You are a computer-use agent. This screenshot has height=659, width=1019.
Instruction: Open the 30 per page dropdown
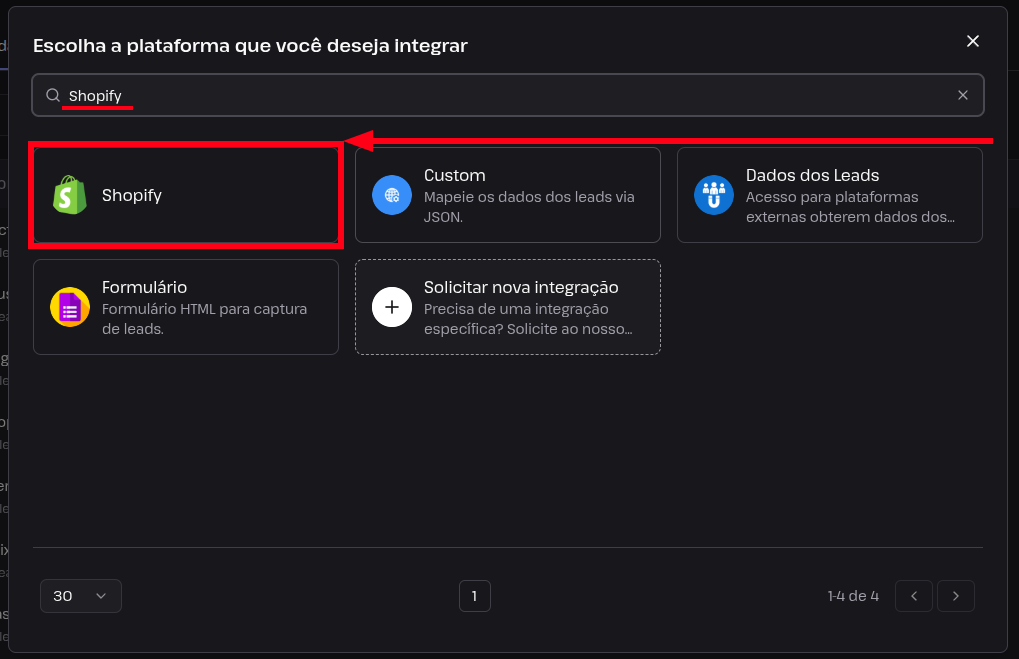click(x=81, y=596)
